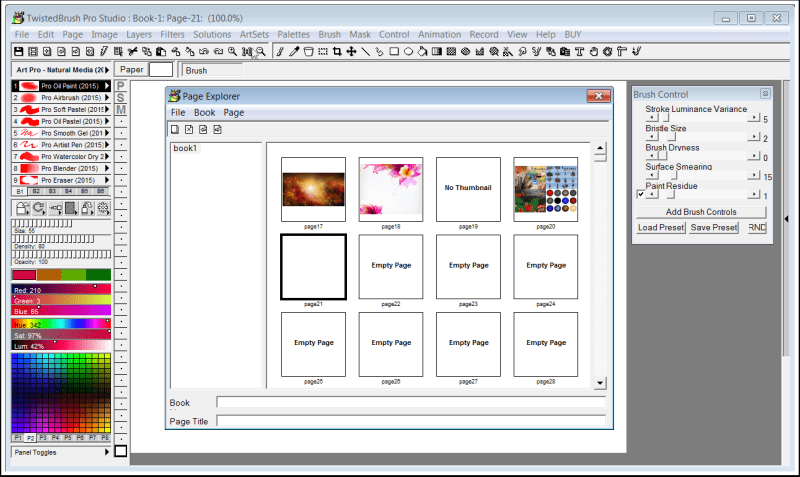Select the Crop tool icon
Image resolution: width=800 pixels, height=477 pixels.
point(337,52)
